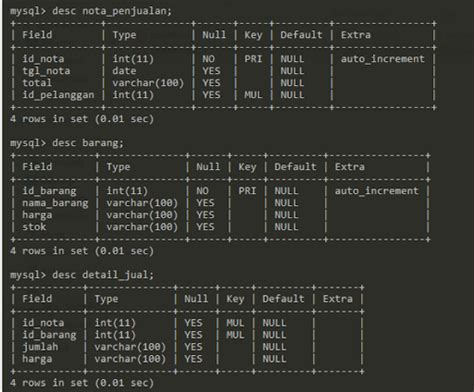Click the harga field in detail_jual table
This screenshot has width=474, height=392.
tap(37, 359)
